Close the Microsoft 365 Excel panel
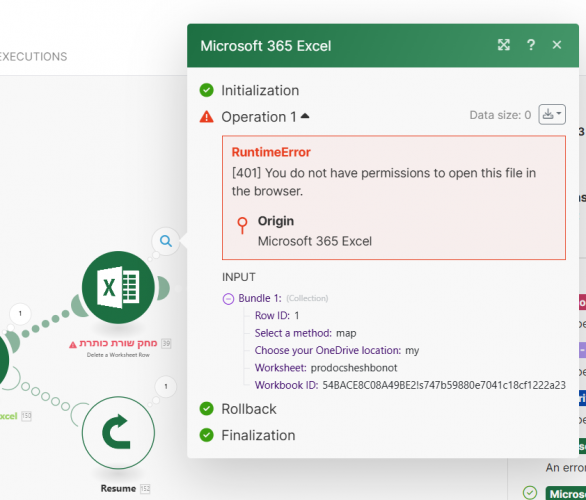Image resolution: width=586 pixels, height=500 pixels. [556, 45]
